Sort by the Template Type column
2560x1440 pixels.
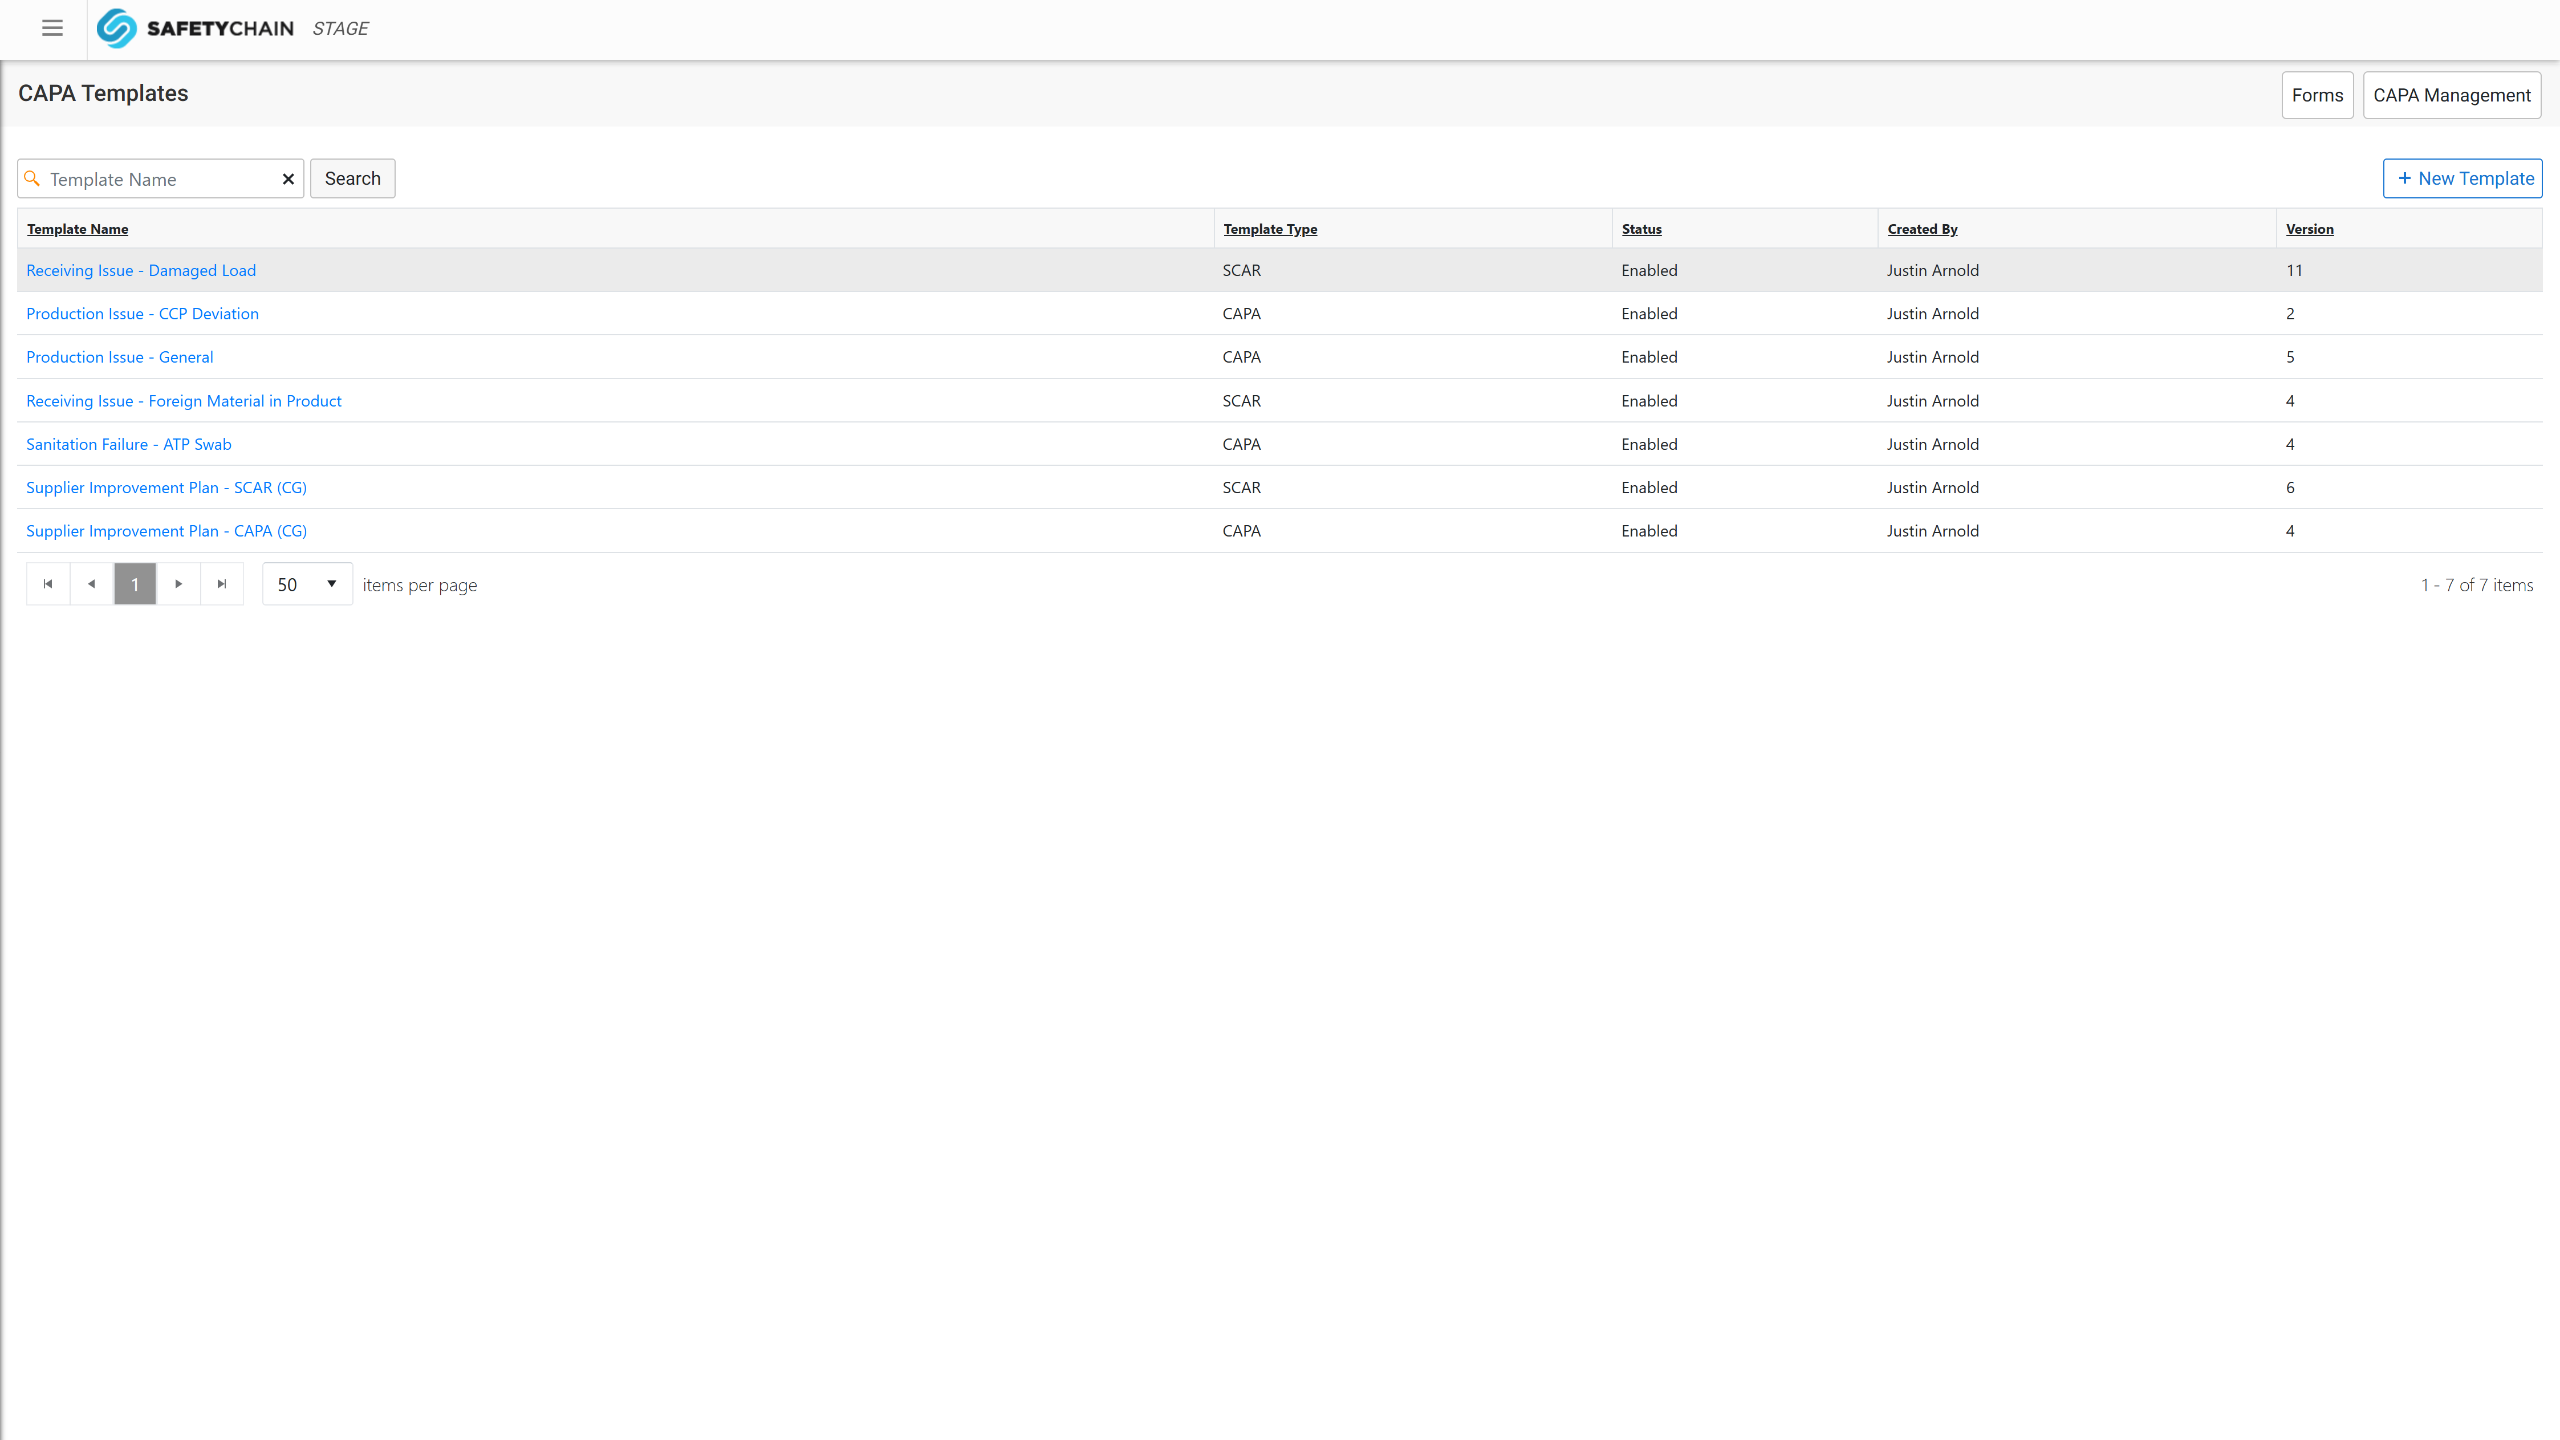[x=1270, y=229]
